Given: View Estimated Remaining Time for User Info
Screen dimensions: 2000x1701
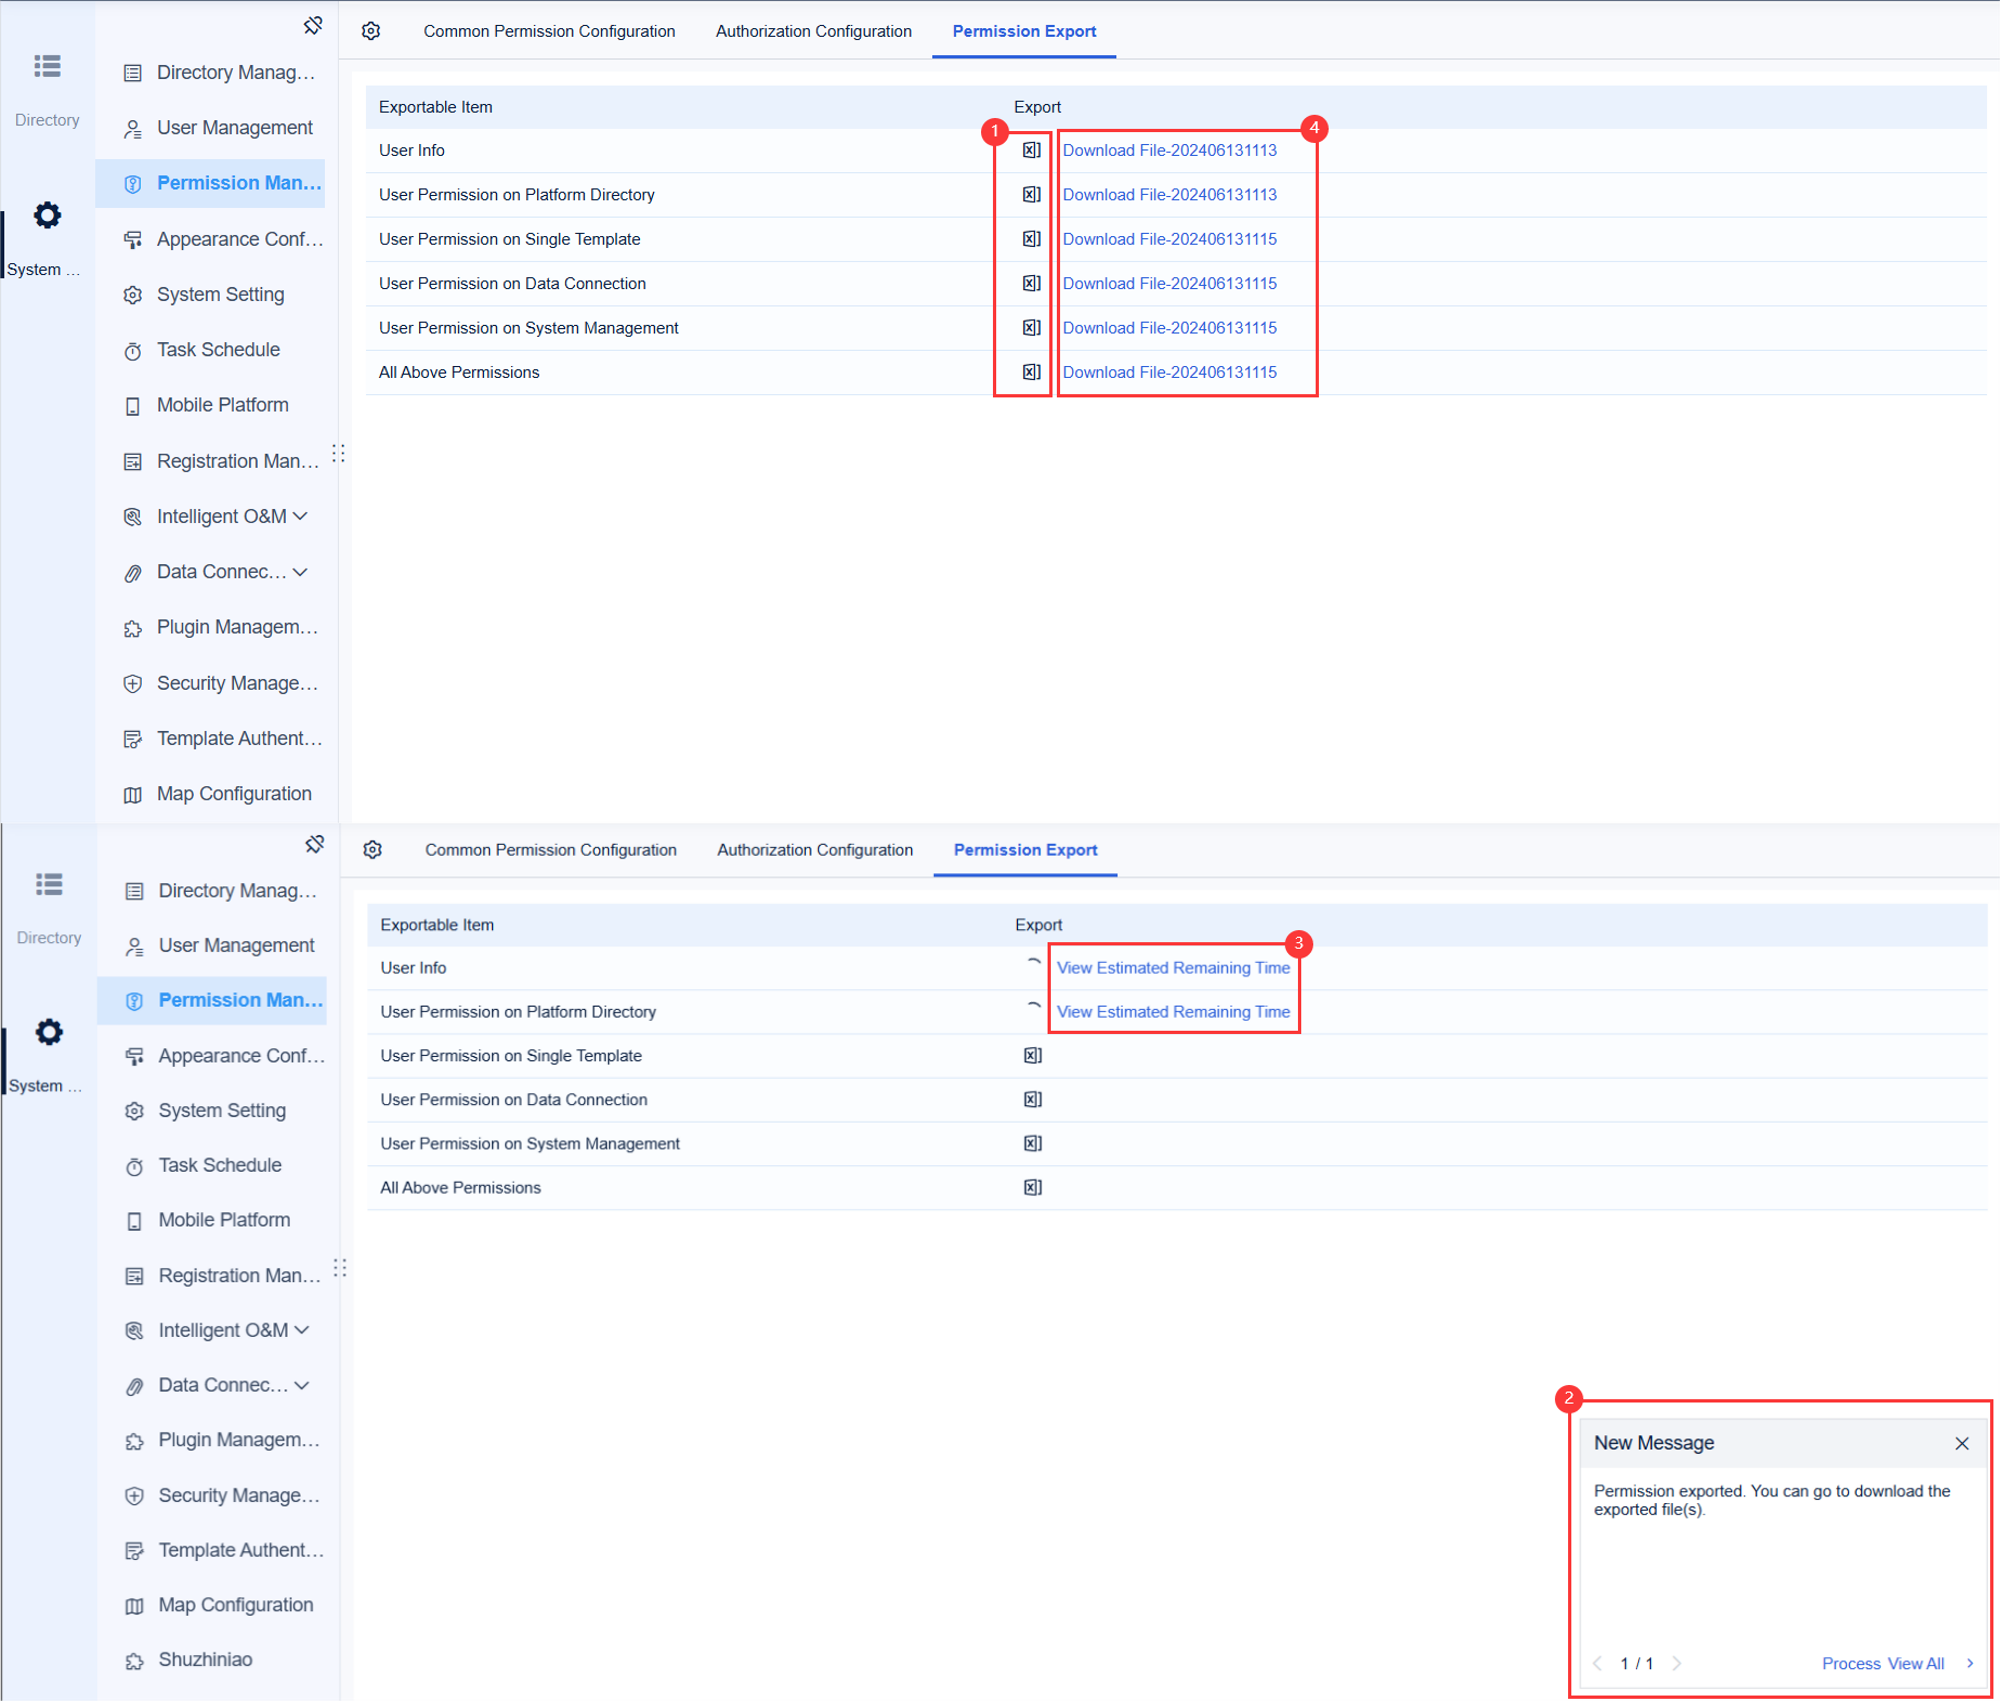Looking at the screenshot, I should pos(1172,967).
